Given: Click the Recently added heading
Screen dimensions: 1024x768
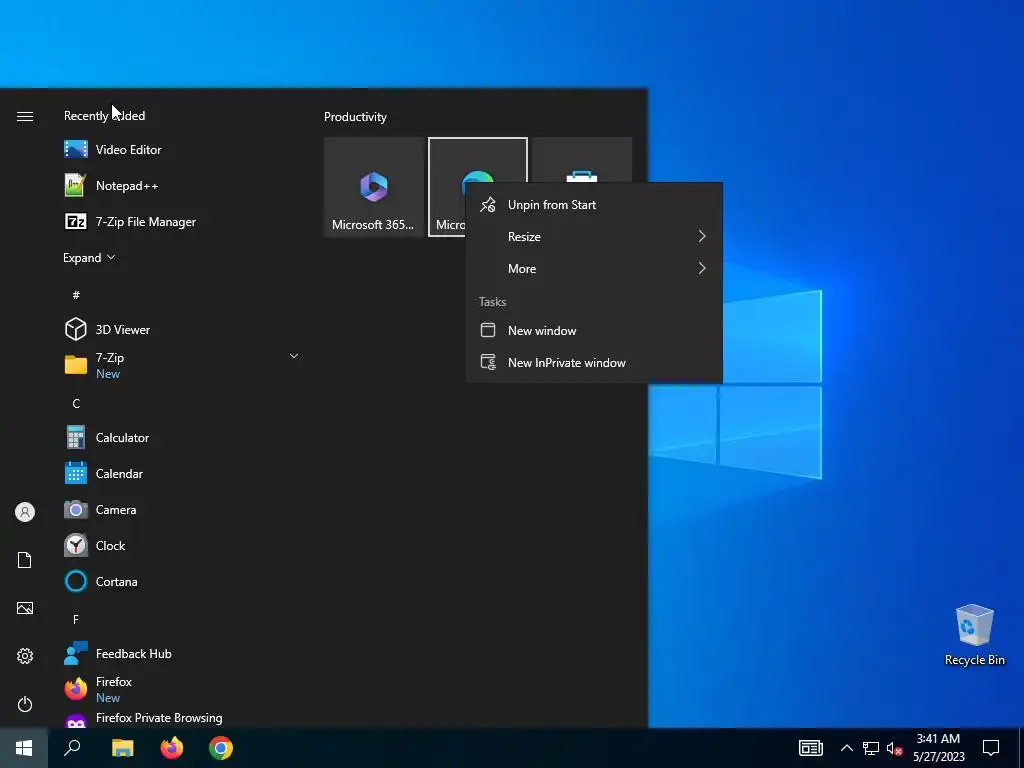Looking at the screenshot, I should pyautogui.click(x=104, y=116).
